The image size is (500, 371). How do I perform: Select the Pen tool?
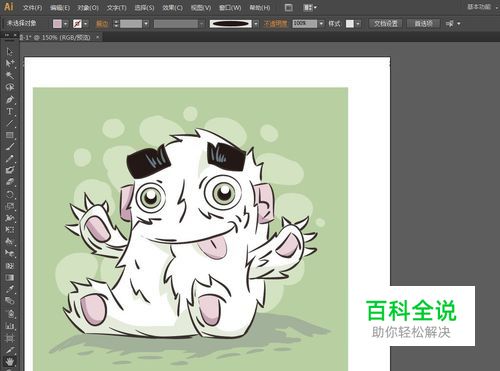click(9, 99)
